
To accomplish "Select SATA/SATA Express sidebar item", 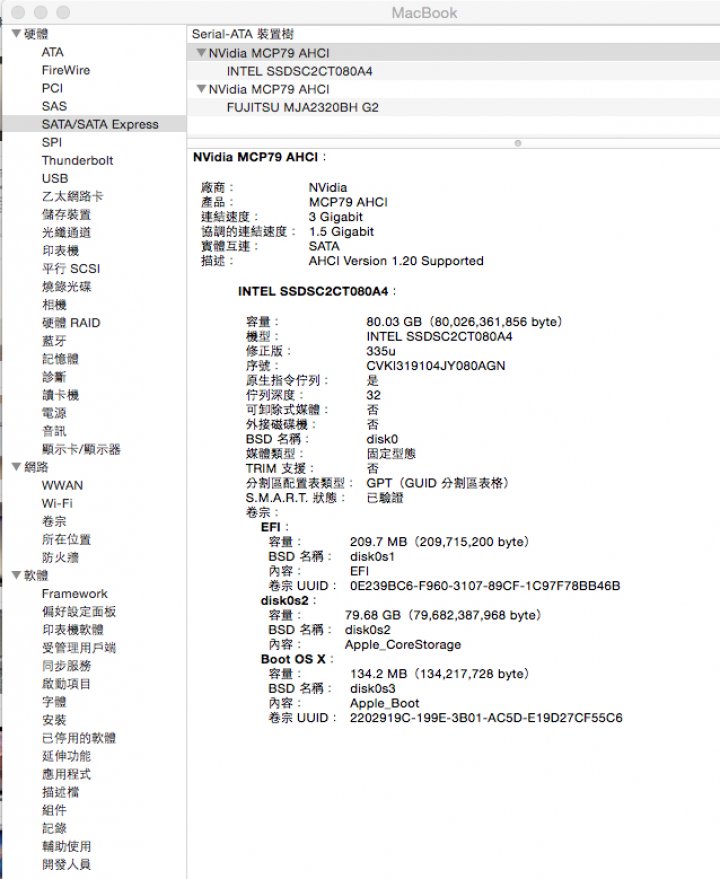I will [94, 124].
